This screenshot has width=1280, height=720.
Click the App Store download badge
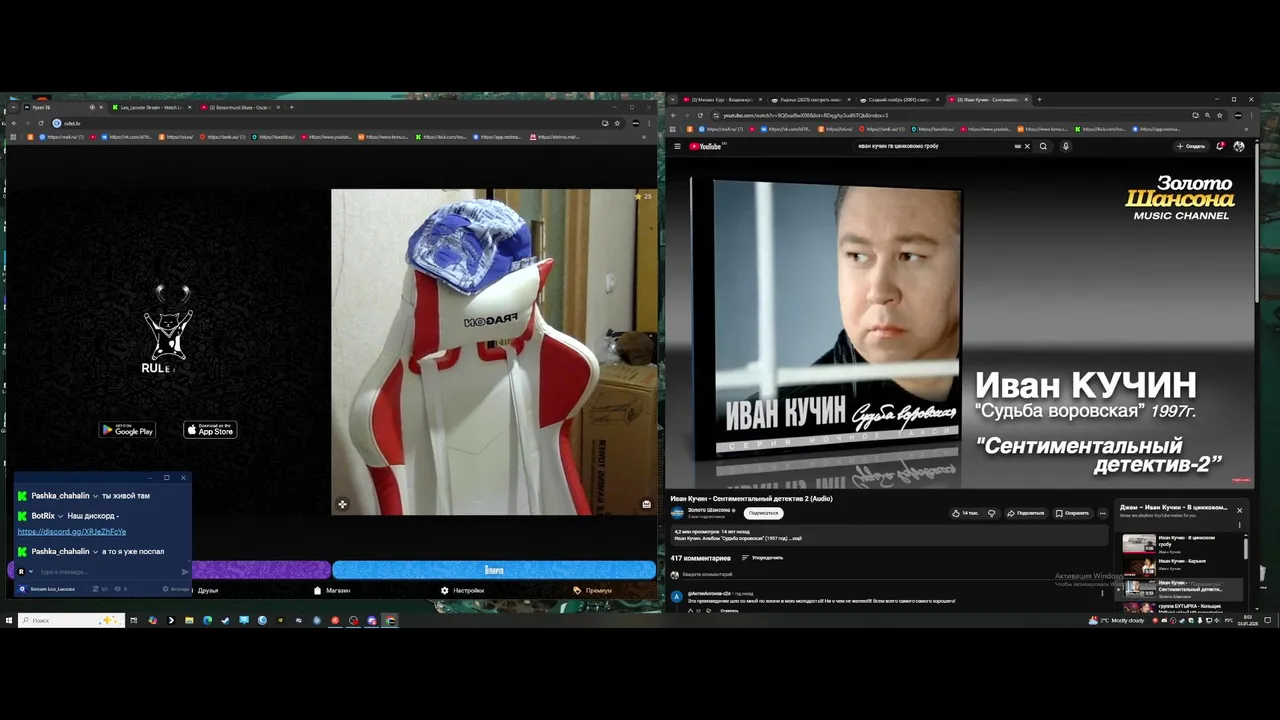pyautogui.click(x=210, y=430)
